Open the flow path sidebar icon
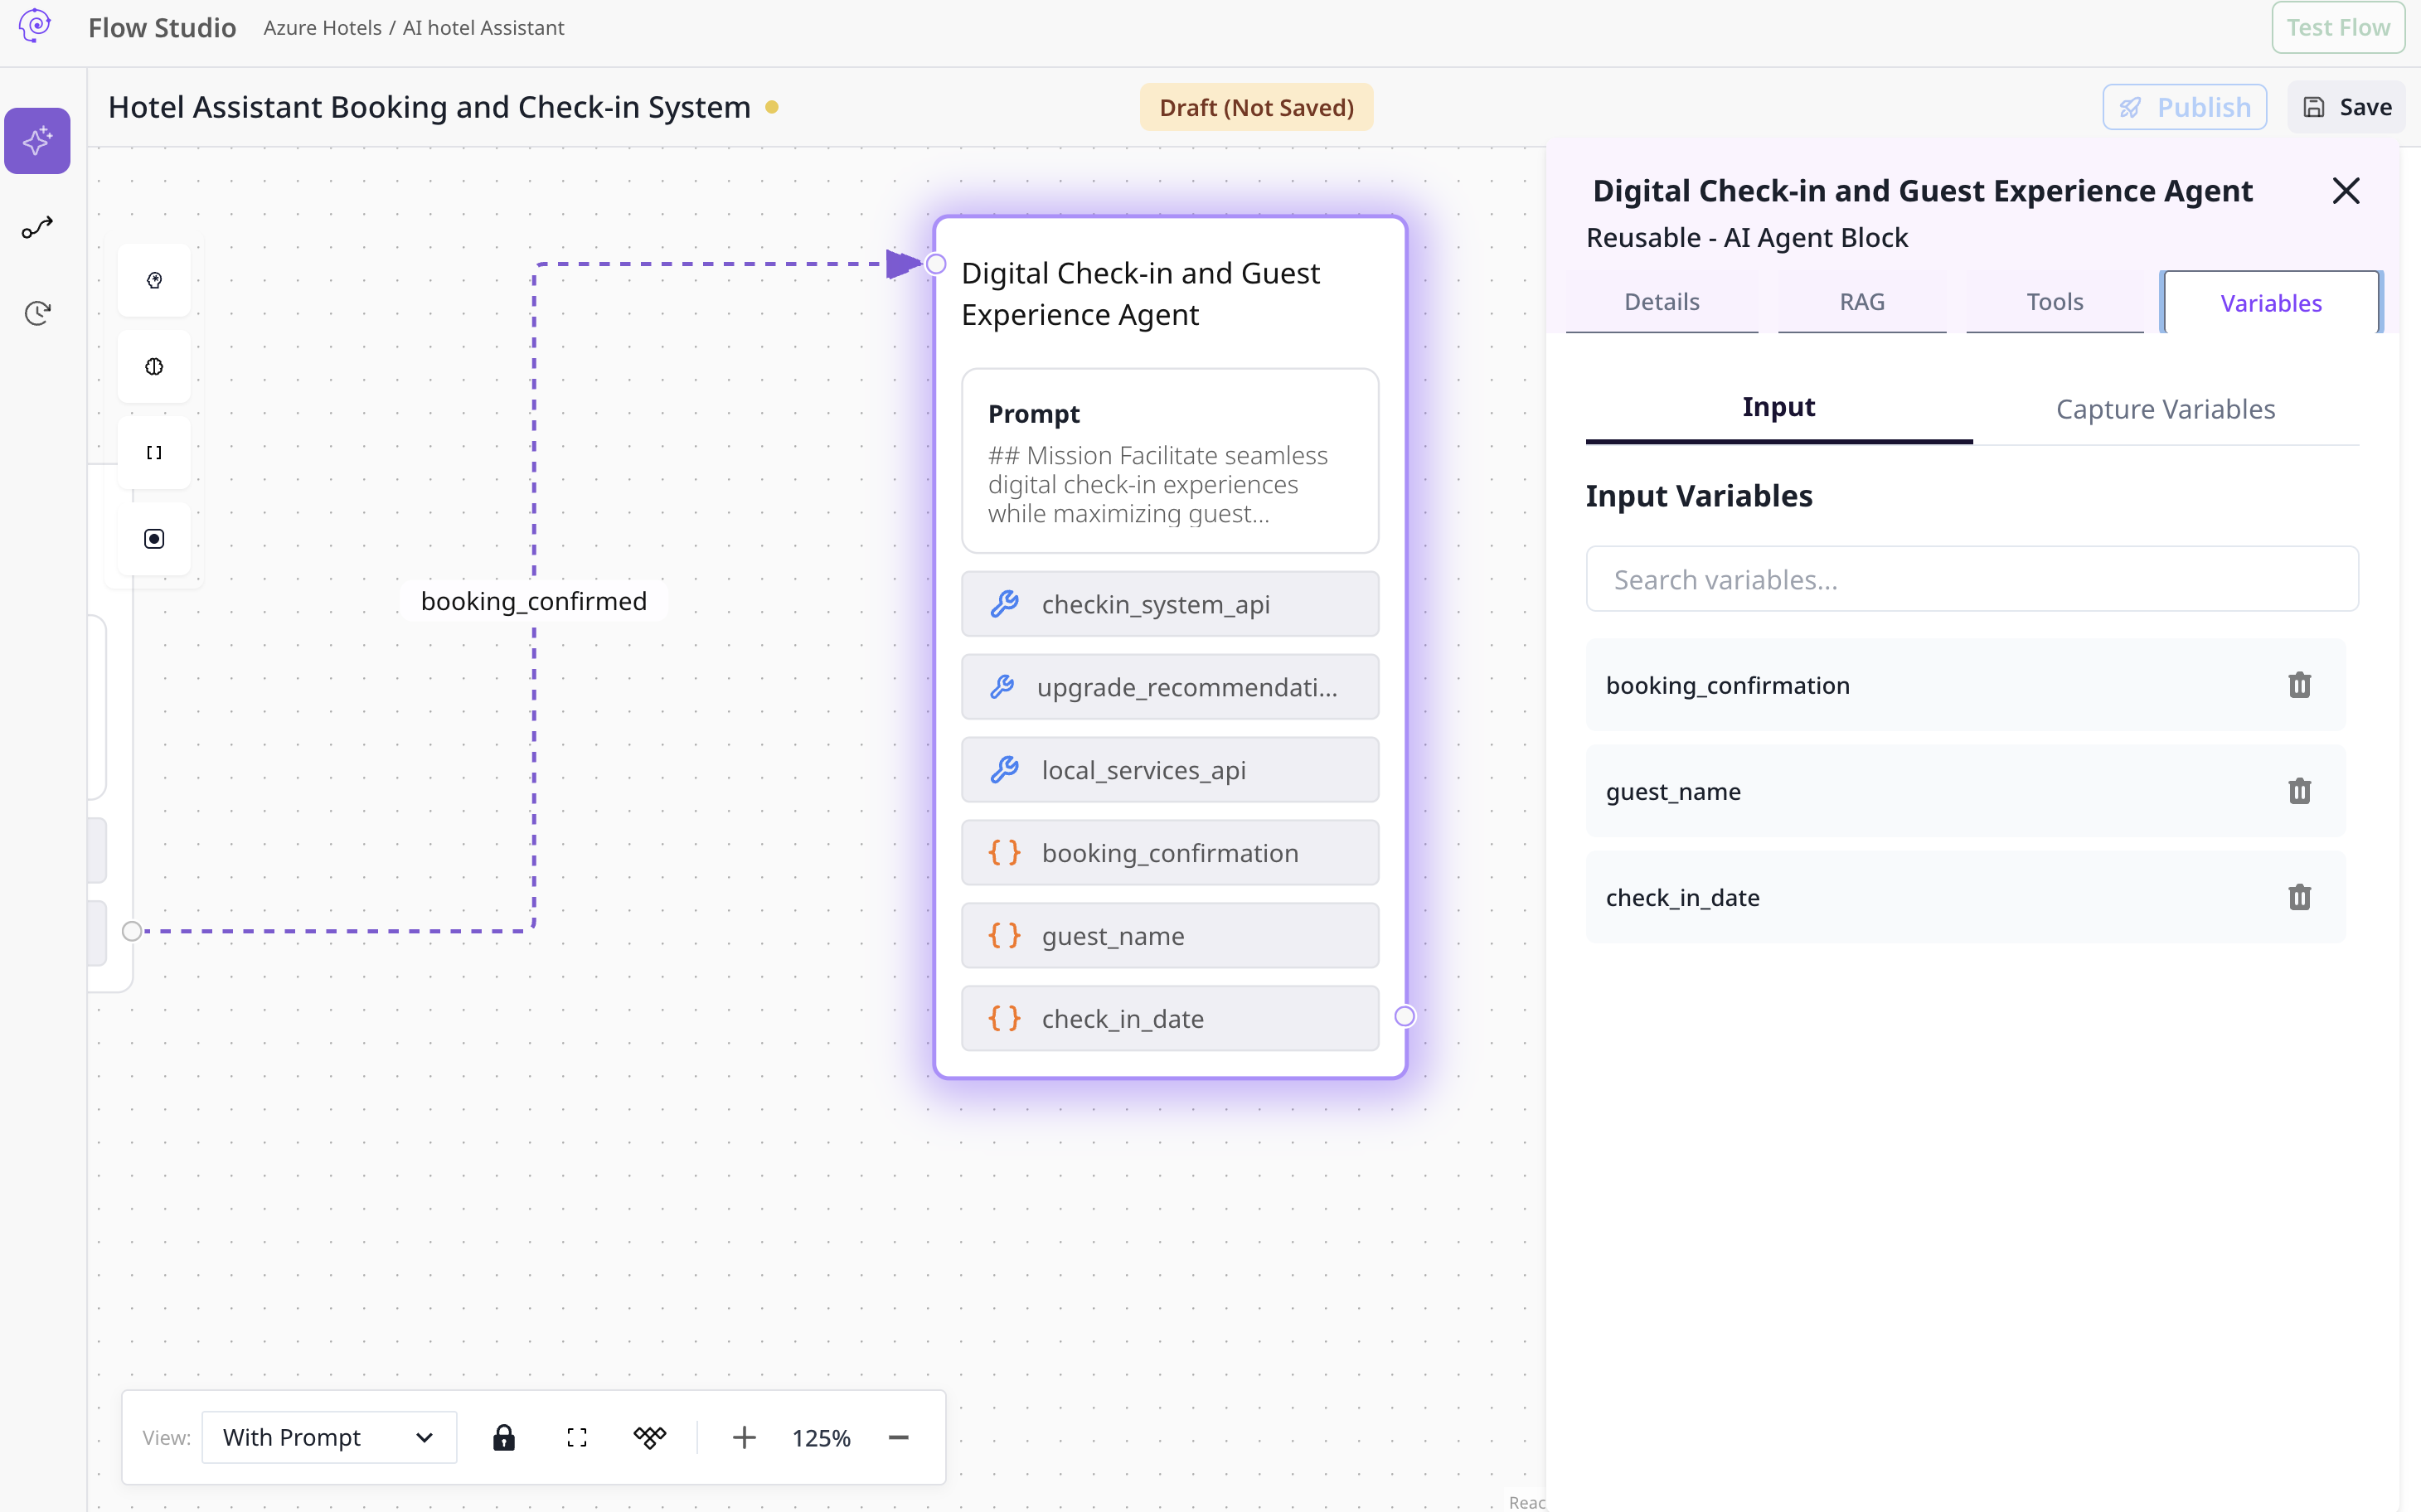This screenshot has width=2421, height=1512. pos(37,228)
